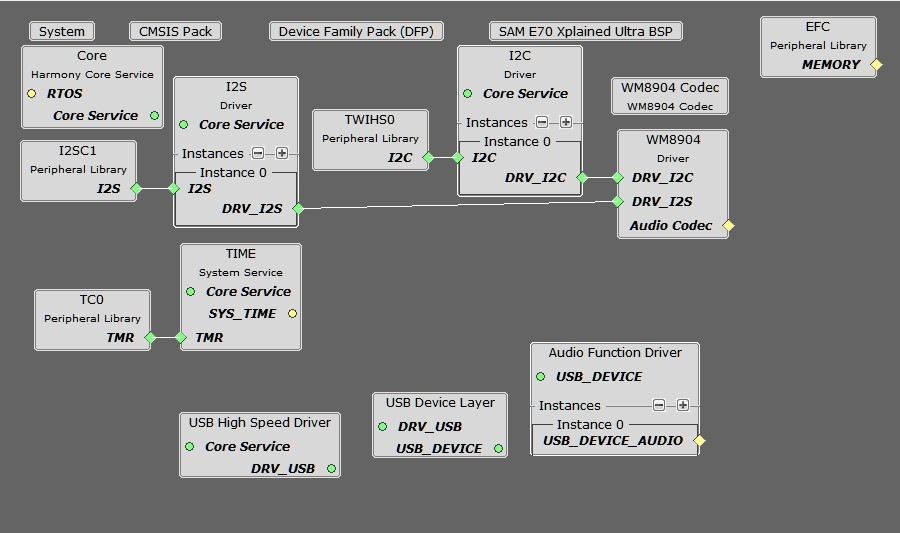This screenshot has width=900, height=533.
Task: Click the yellow MEMORY diamond on EFC block
Action: click(876, 65)
